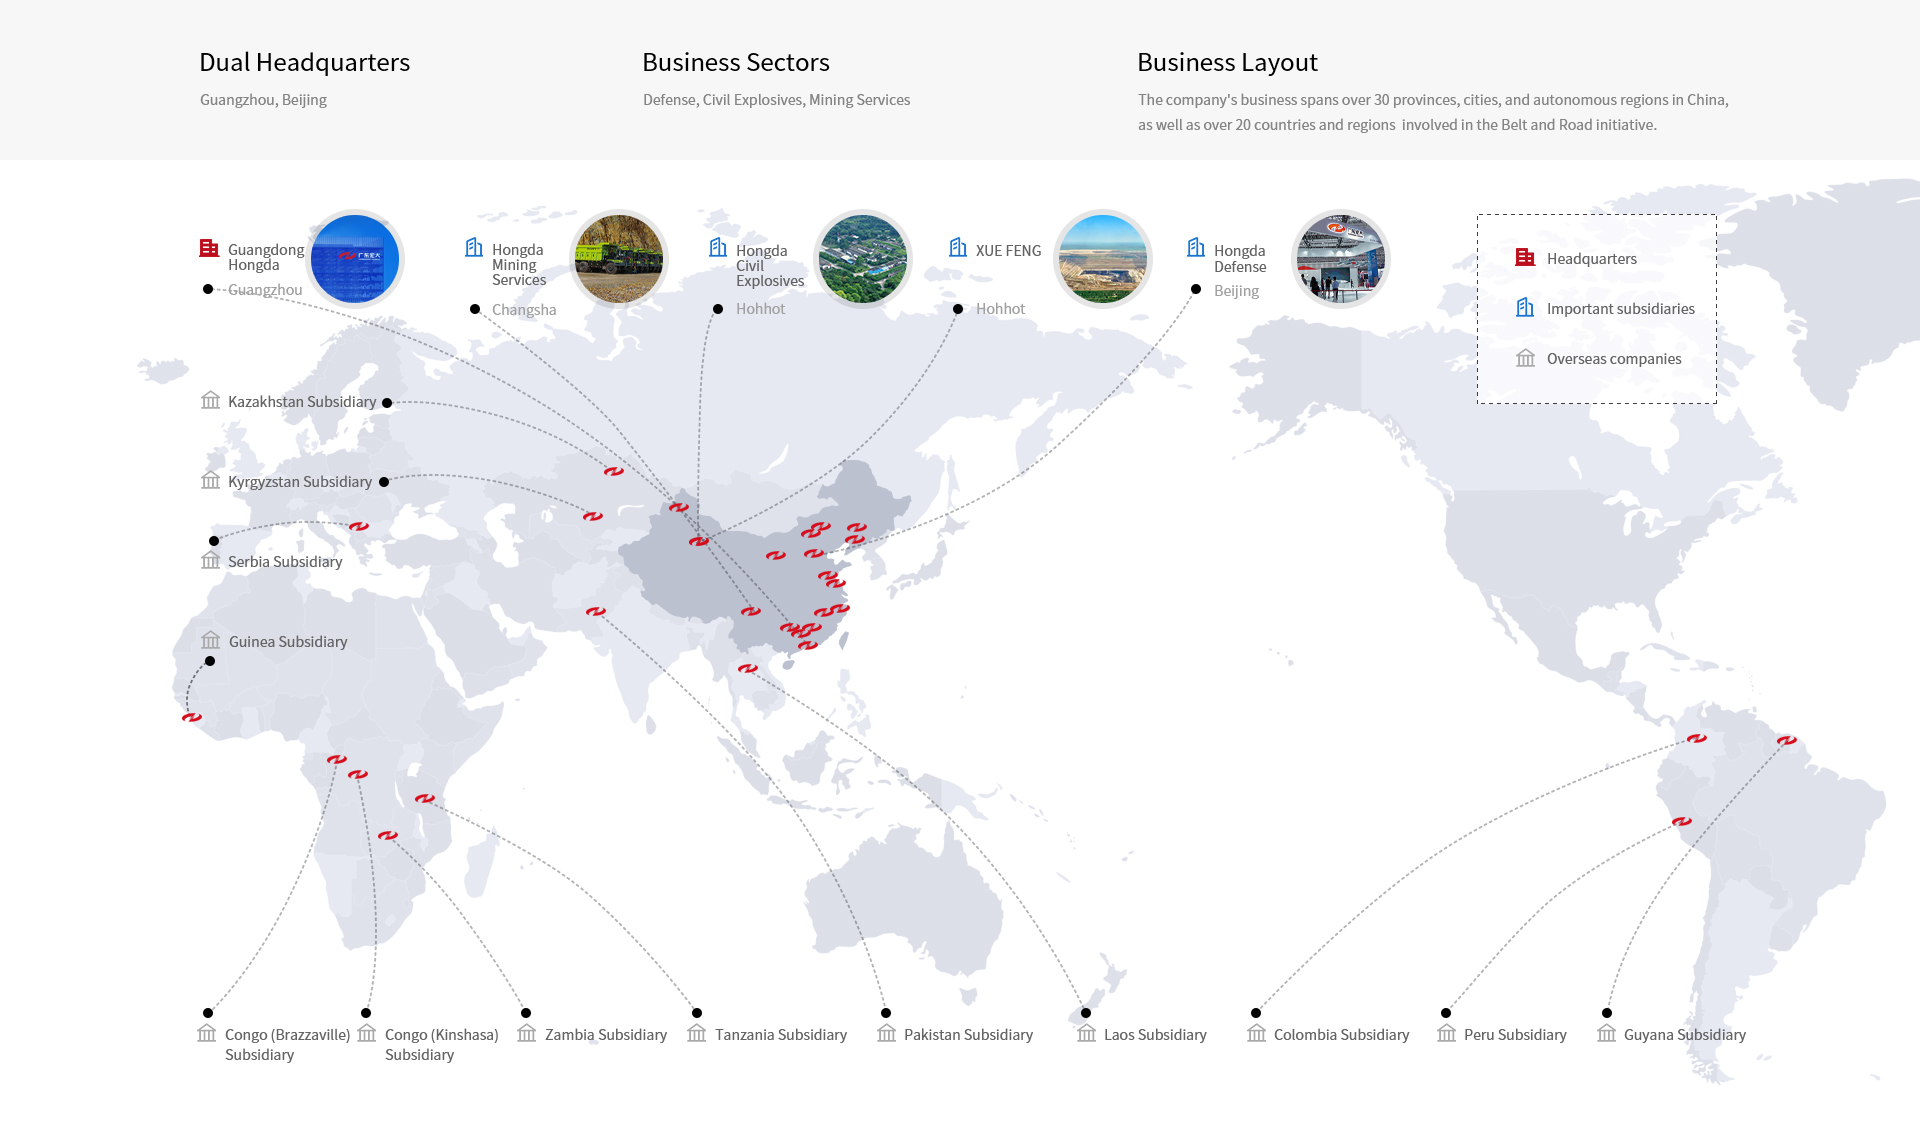The width and height of the screenshot is (1920, 1140).
Task: Click the Hongda Mining Services building icon
Action: (x=474, y=247)
